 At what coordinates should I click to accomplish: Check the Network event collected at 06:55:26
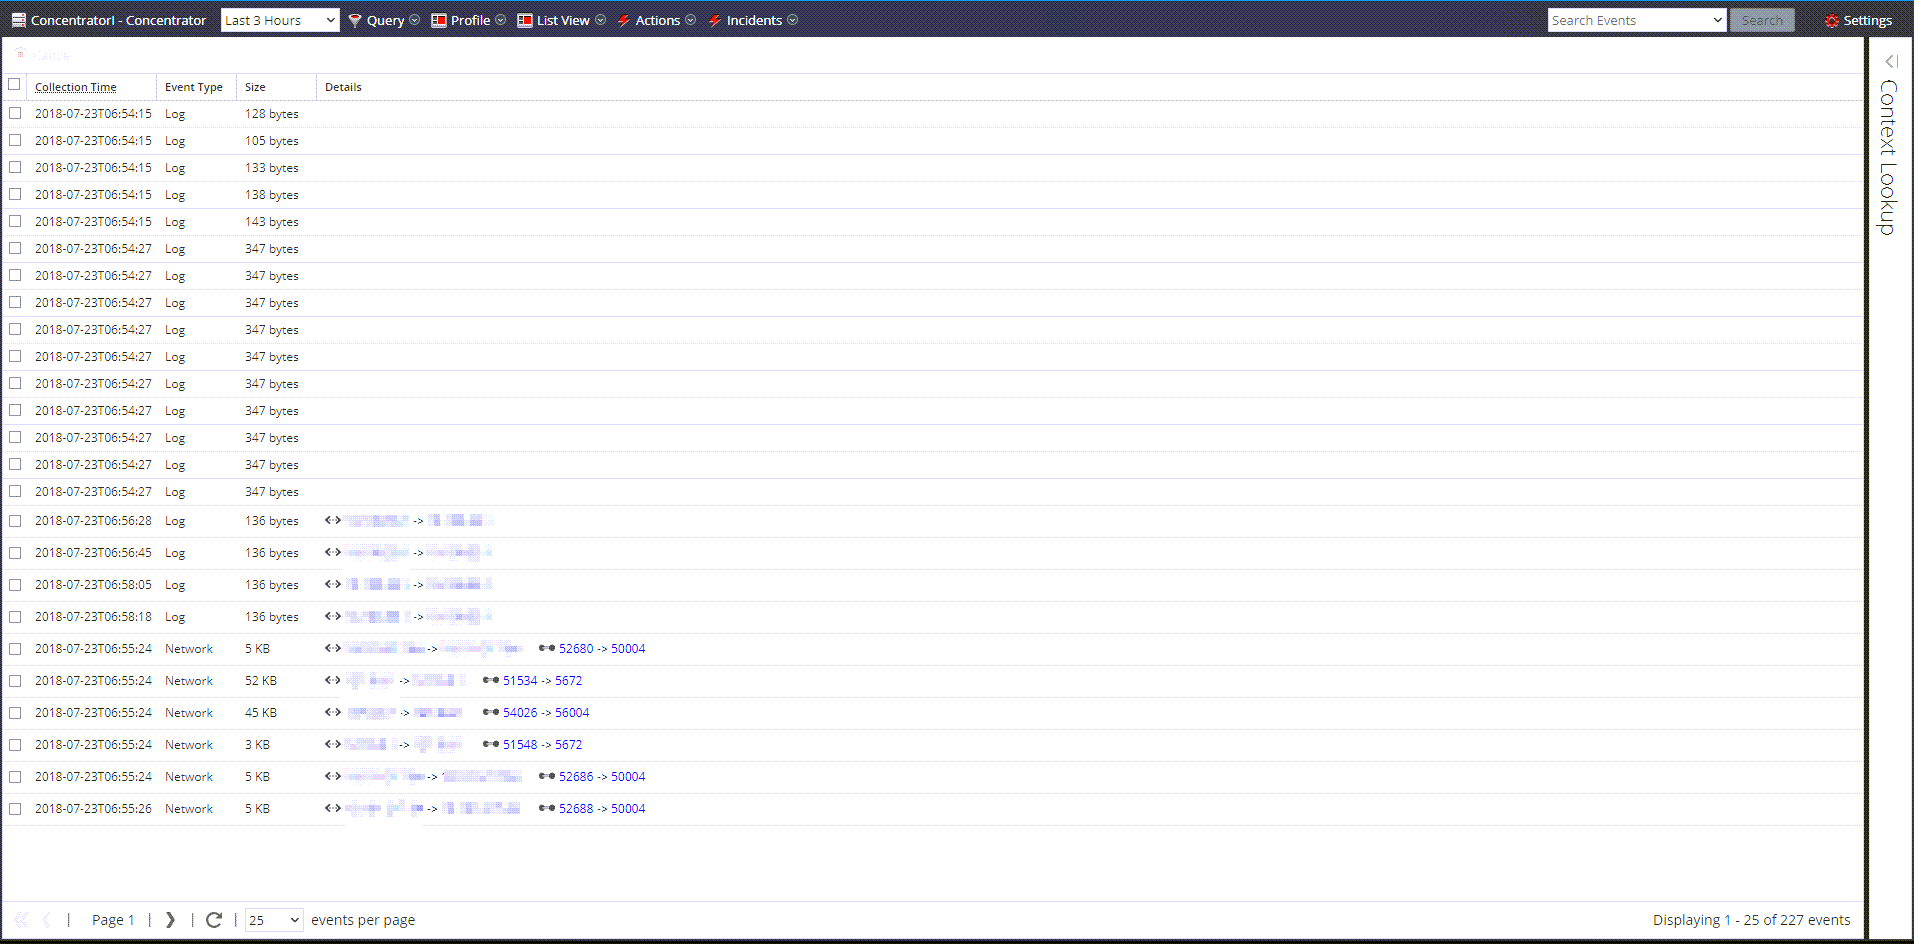[15, 808]
